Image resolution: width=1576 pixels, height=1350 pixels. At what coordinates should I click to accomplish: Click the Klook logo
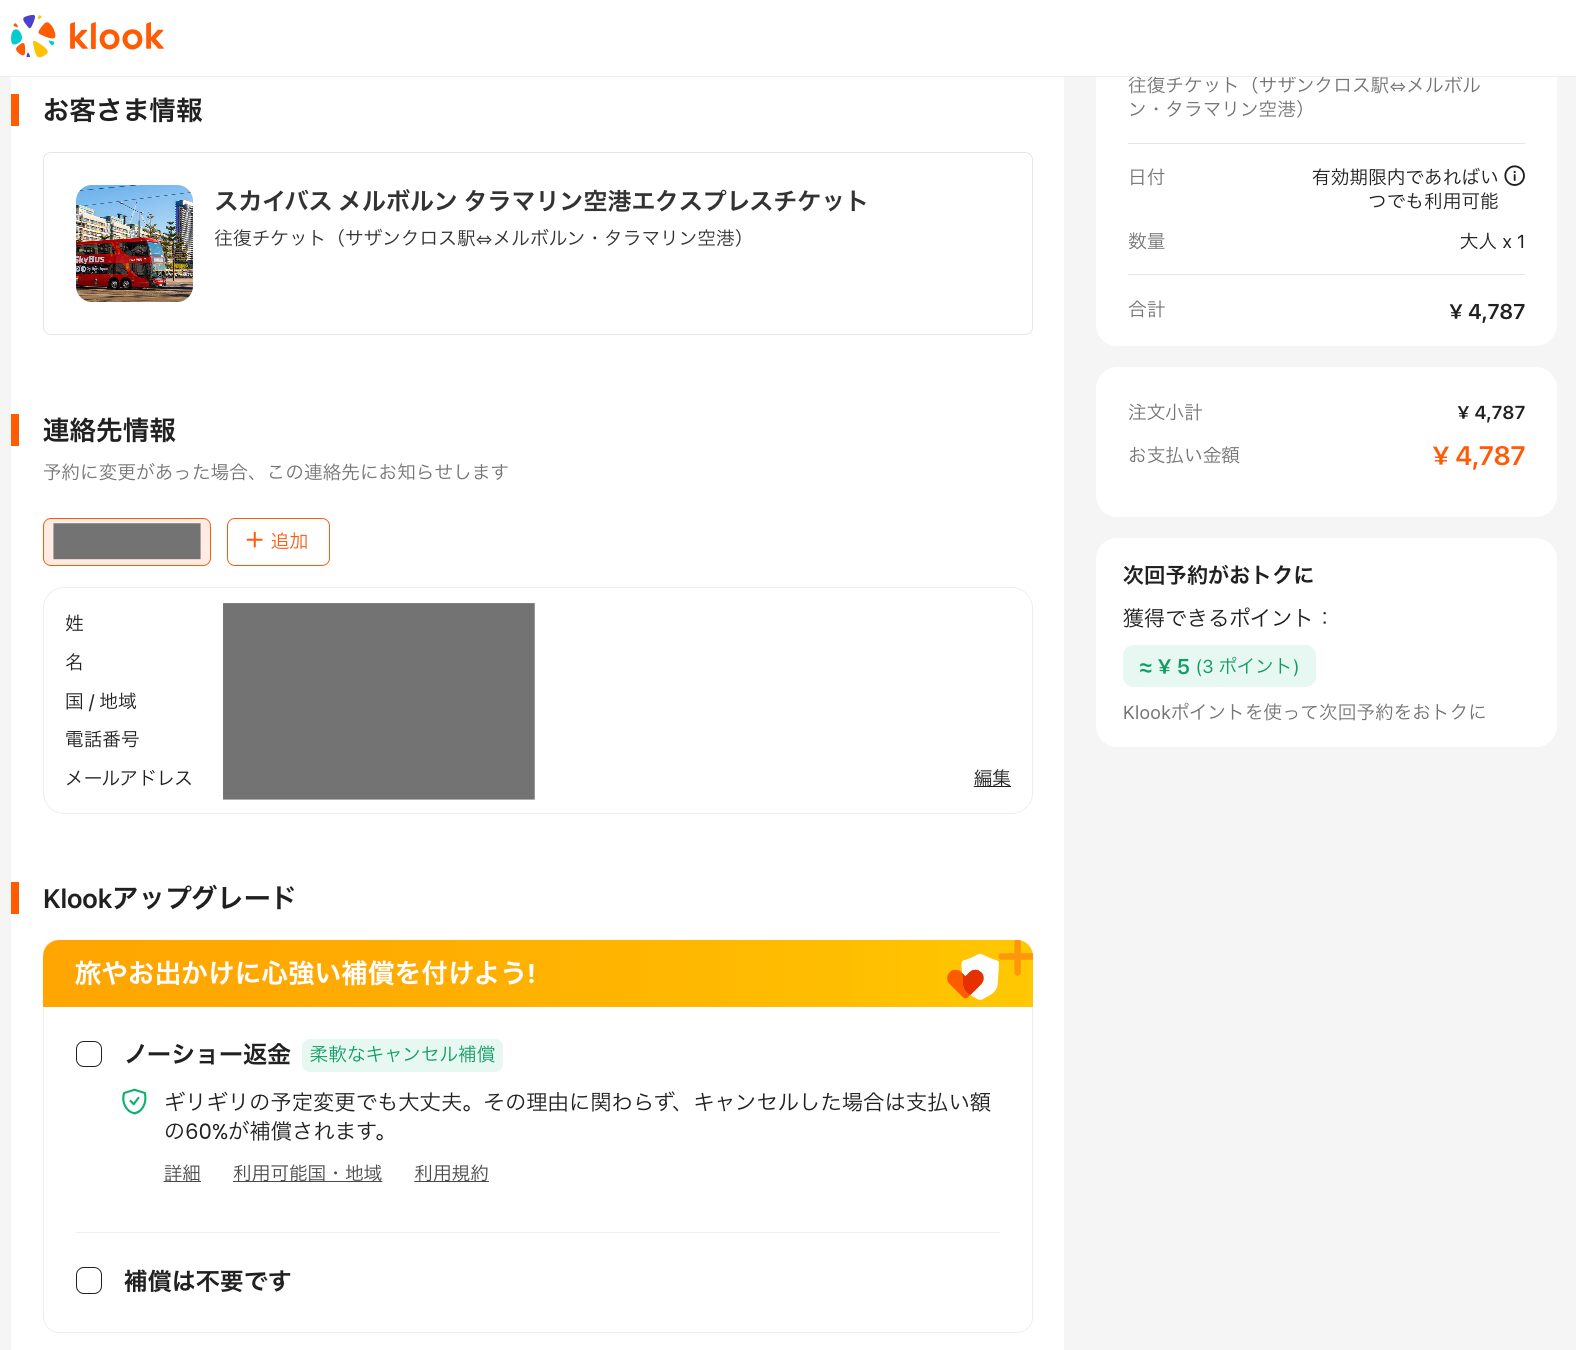(x=87, y=36)
